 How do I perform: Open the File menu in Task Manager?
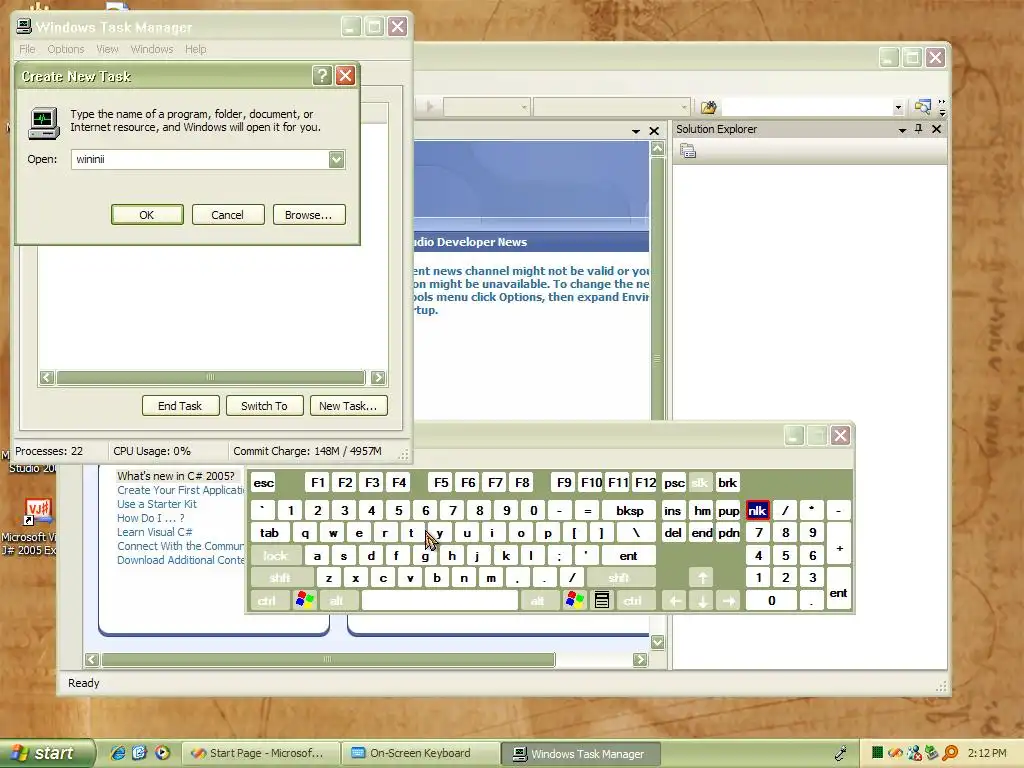click(27, 49)
